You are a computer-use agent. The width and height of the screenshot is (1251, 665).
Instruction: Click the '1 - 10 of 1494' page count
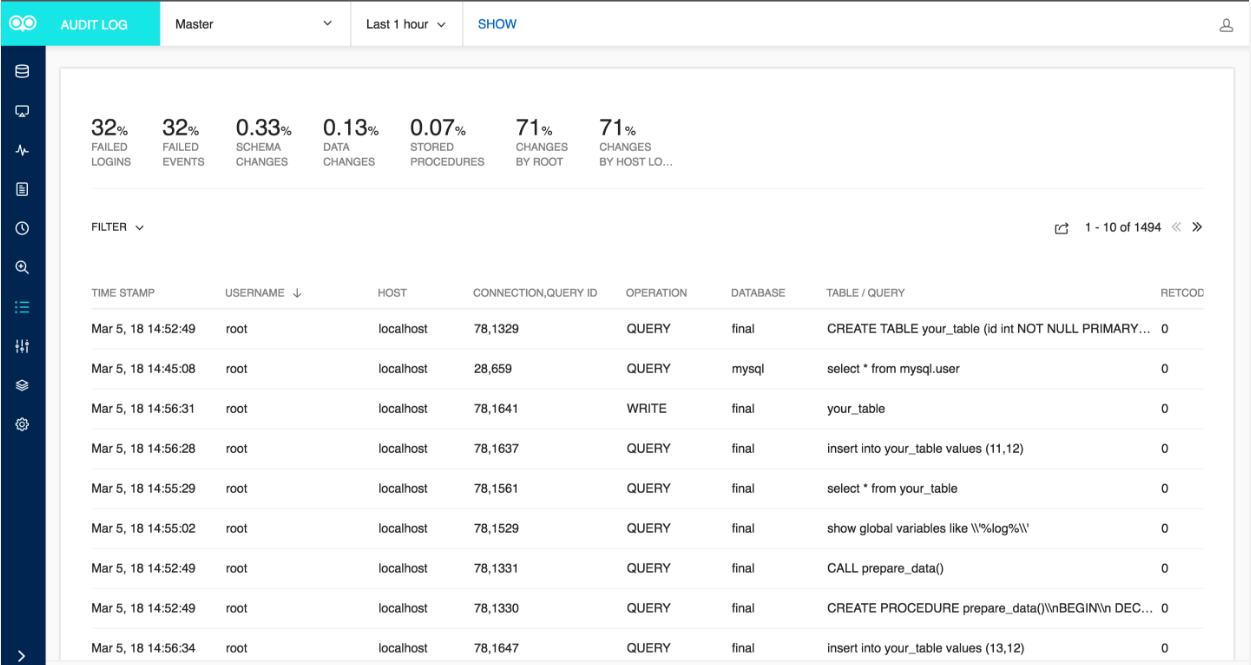[1123, 228]
